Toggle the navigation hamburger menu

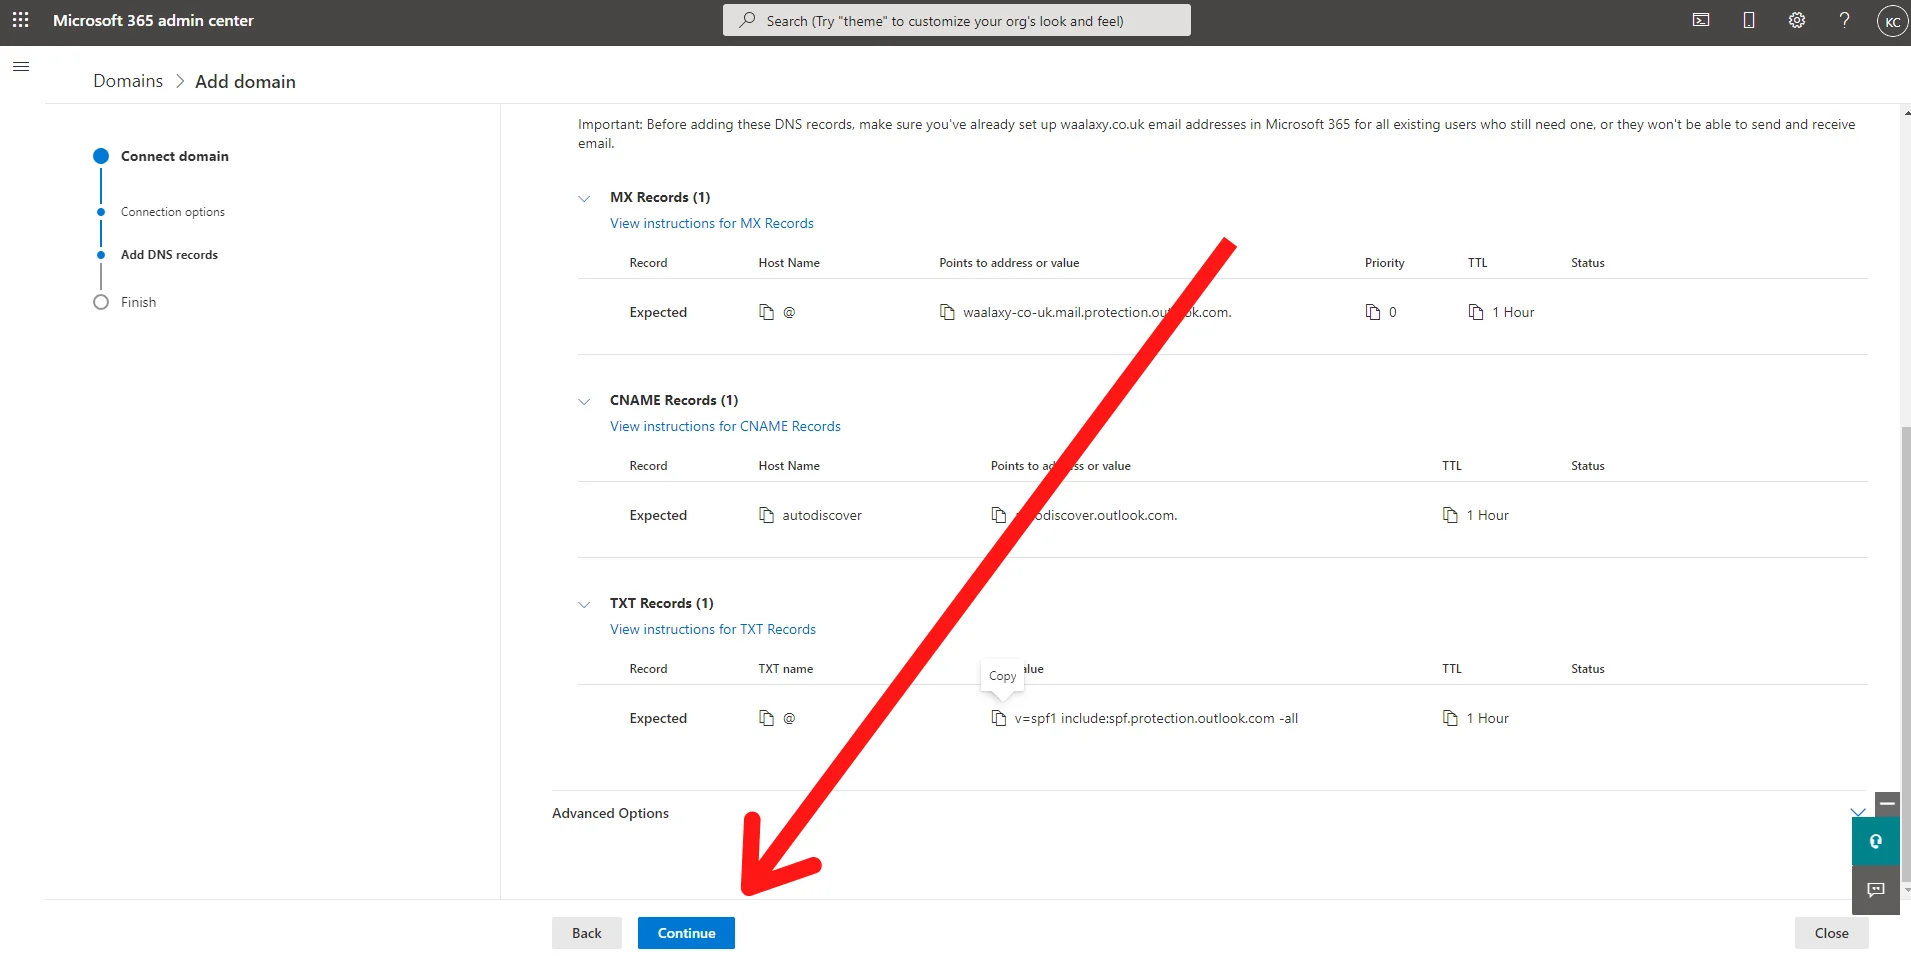pyautogui.click(x=21, y=67)
